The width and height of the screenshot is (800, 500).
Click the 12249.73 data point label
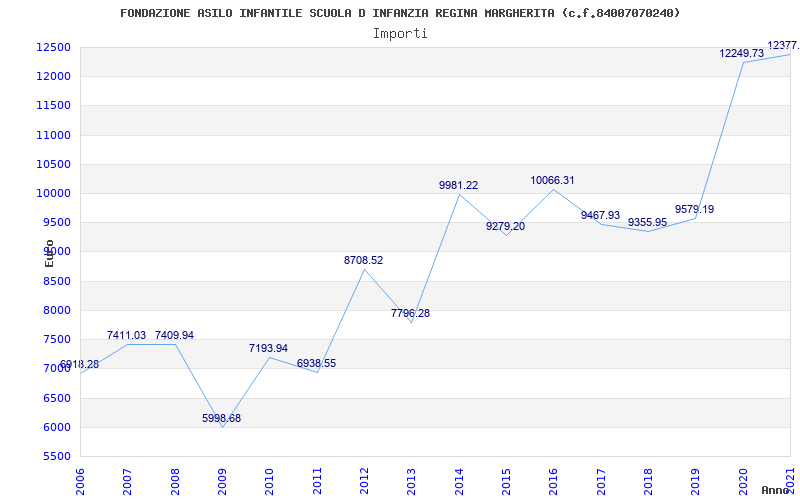tap(741, 53)
